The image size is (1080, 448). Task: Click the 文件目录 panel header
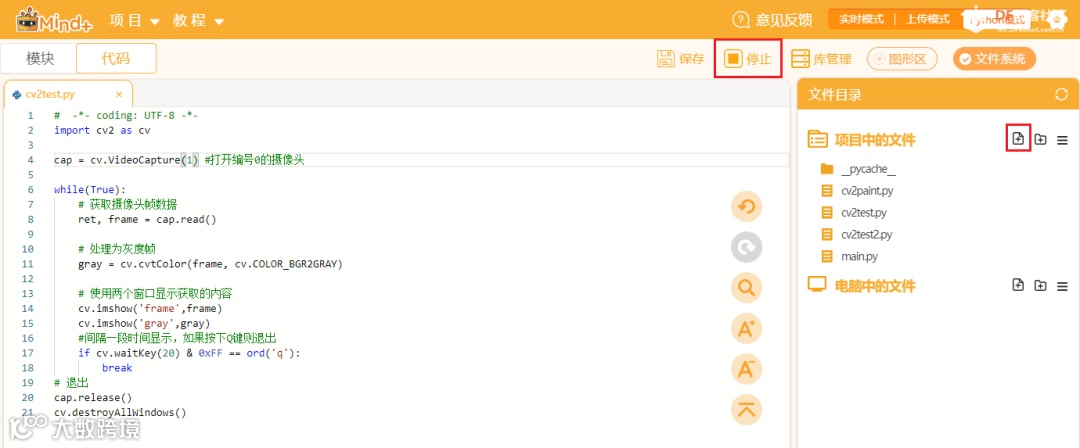pyautogui.click(x=937, y=94)
